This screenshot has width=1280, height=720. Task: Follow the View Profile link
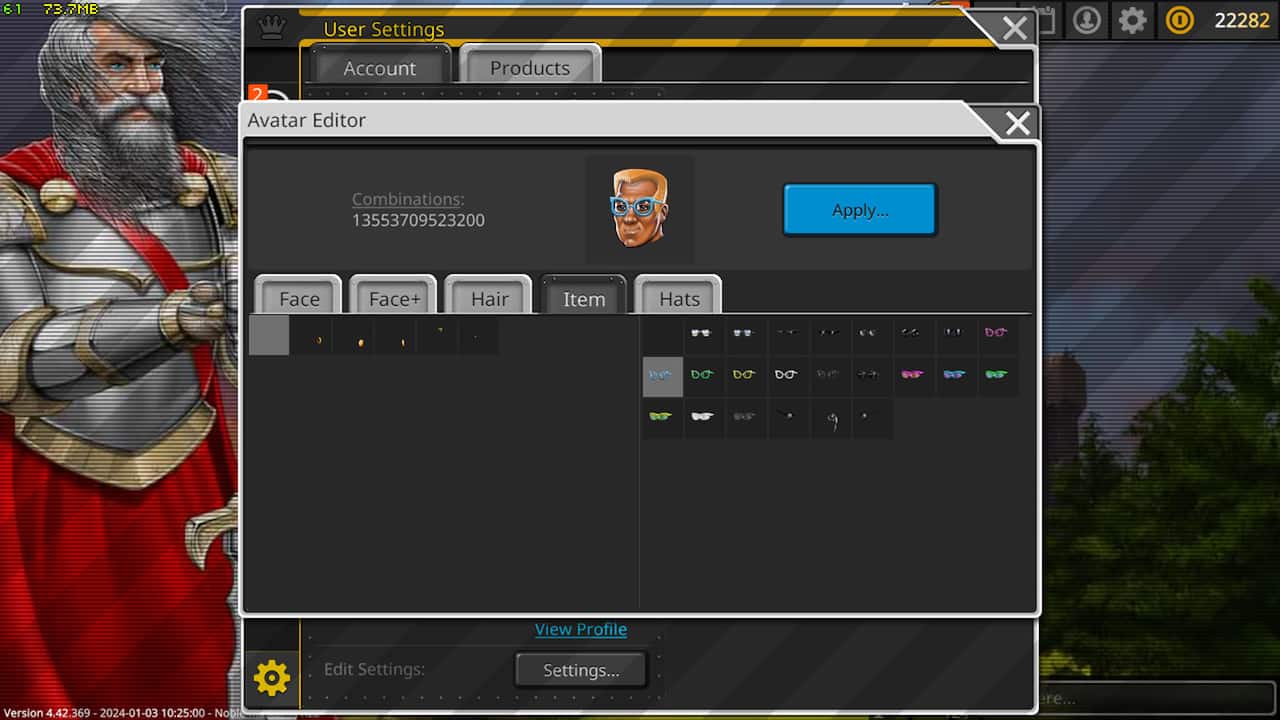pyautogui.click(x=581, y=629)
